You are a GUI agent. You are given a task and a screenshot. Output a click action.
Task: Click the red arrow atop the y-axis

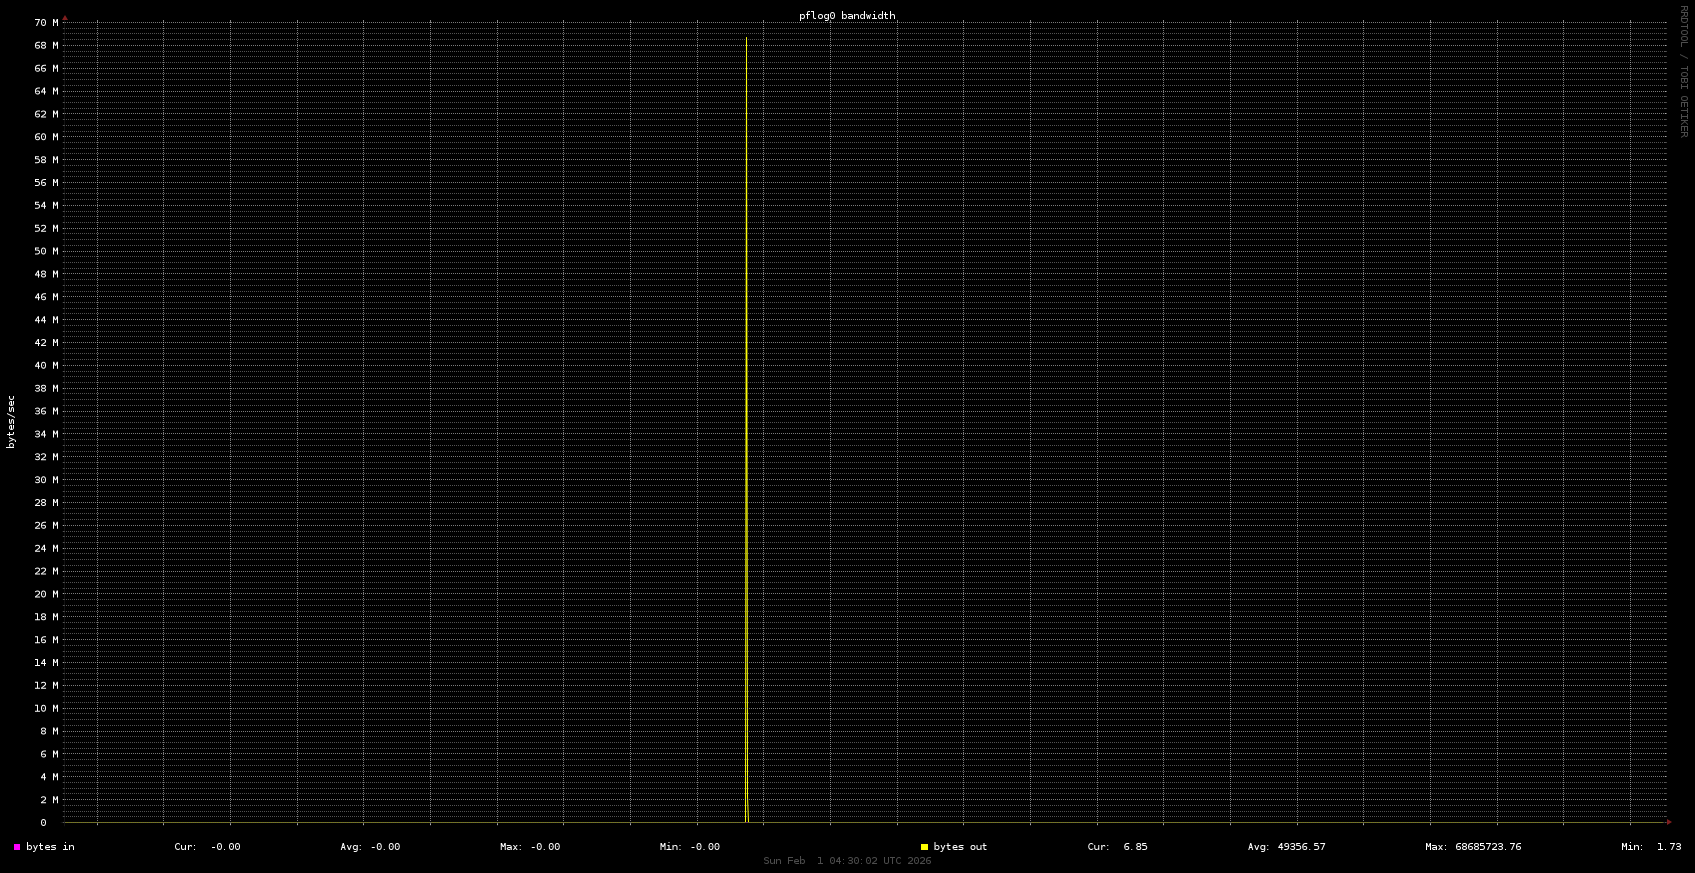[65, 18]
